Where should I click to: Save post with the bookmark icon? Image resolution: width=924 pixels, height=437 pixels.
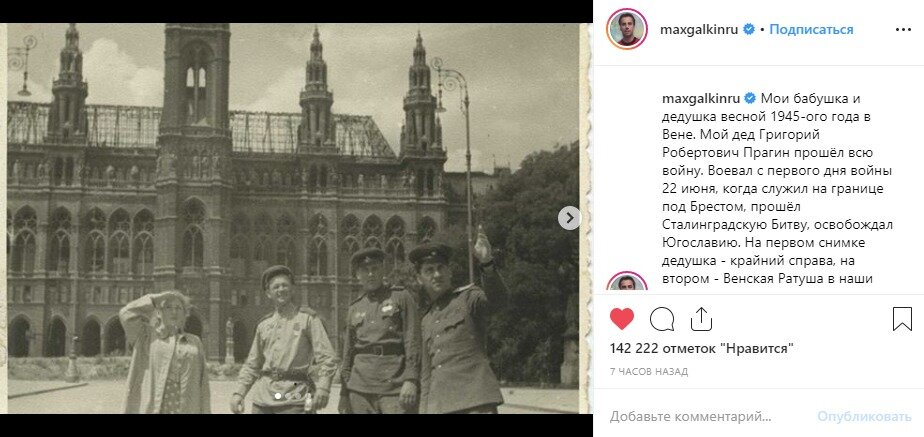(x=902, y=319)
